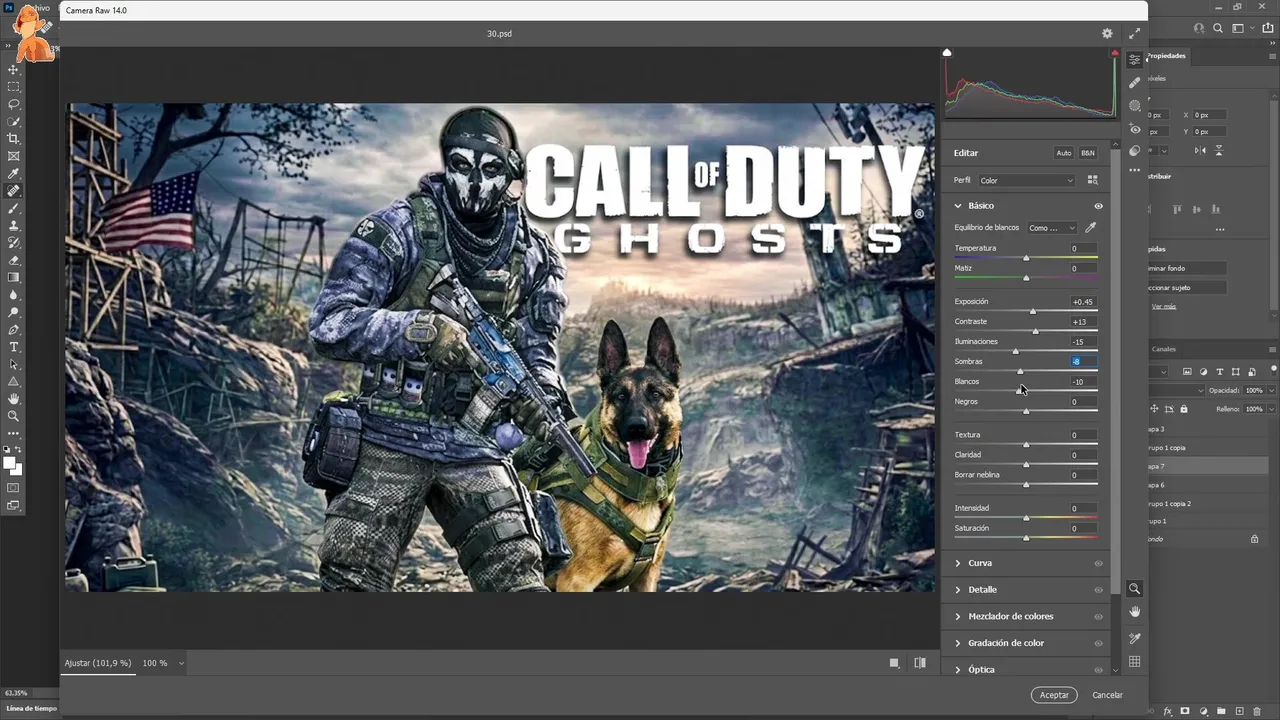Screen dimensions: 1280x720
Task: Click the Cancelar button
Action: pos(1107,694)
